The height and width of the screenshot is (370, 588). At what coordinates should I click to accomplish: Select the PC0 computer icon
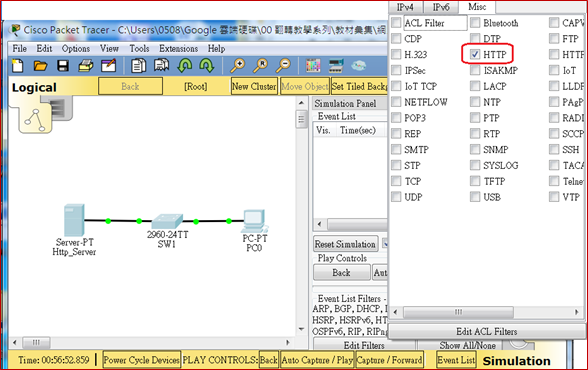[255, 221]
